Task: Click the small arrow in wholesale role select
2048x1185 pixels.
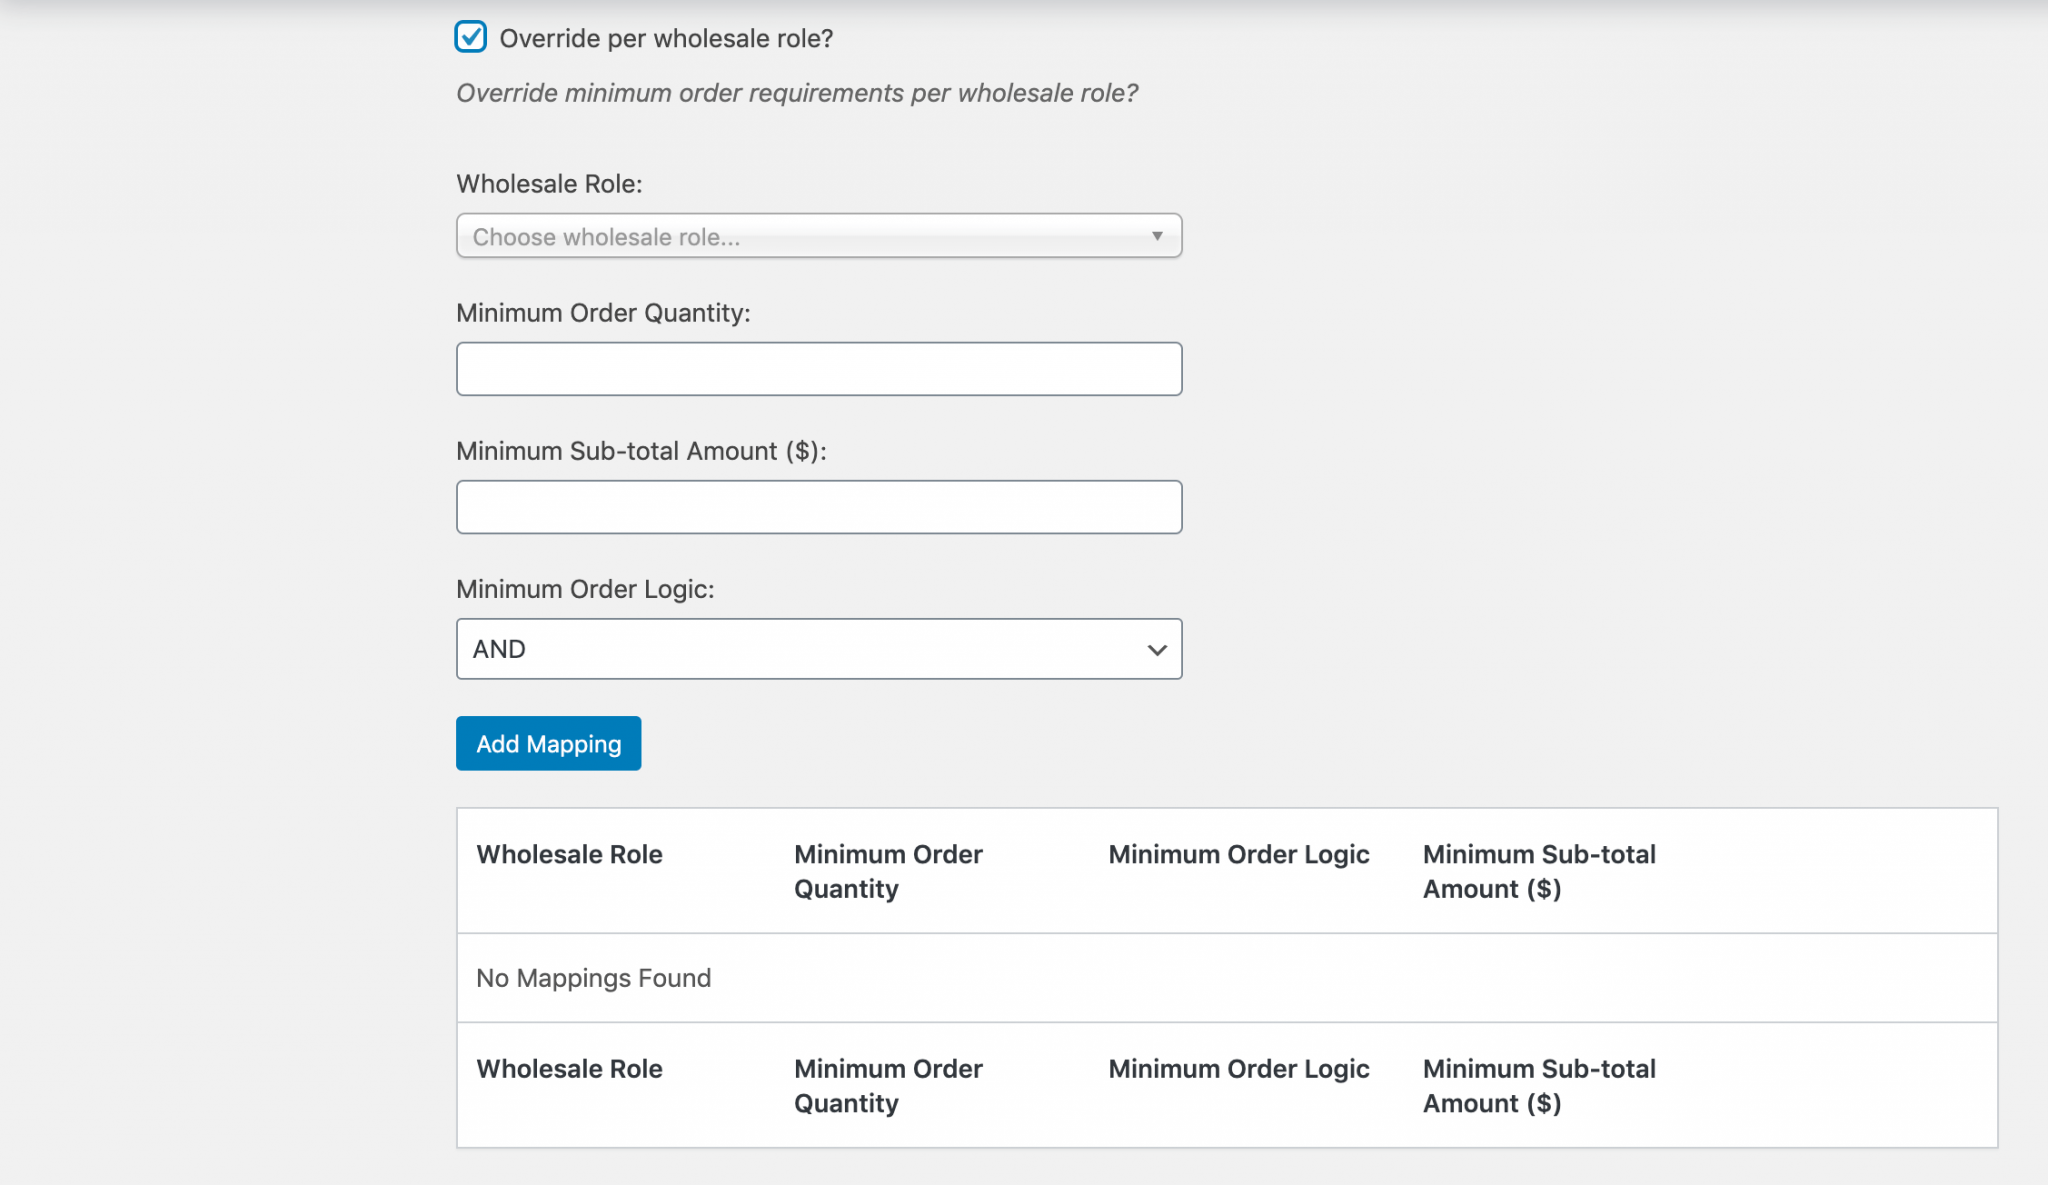Action: (x=1157, y=236)
